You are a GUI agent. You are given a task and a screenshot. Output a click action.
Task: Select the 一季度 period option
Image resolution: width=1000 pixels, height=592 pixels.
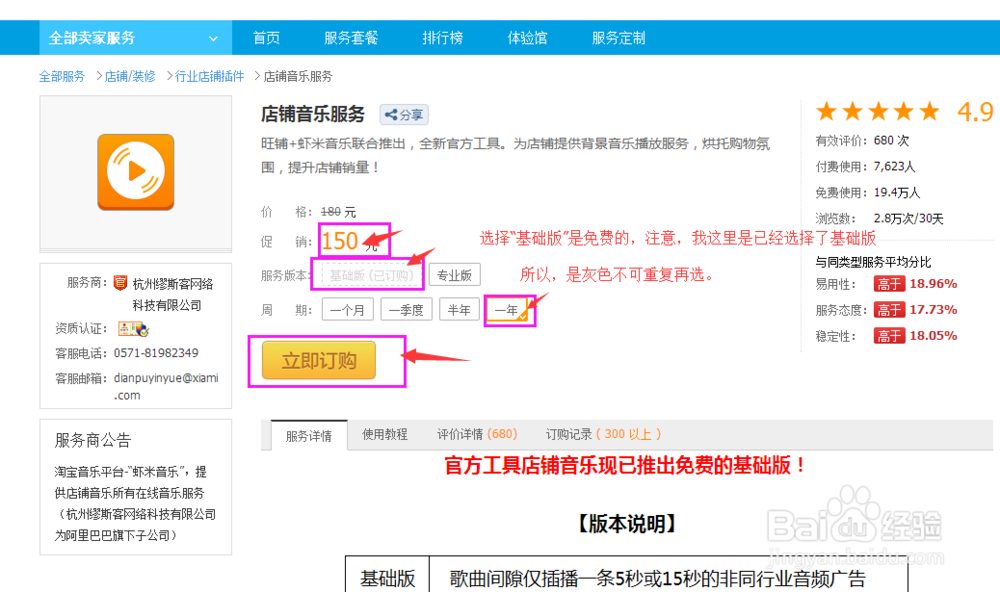(x=406, y=310)
